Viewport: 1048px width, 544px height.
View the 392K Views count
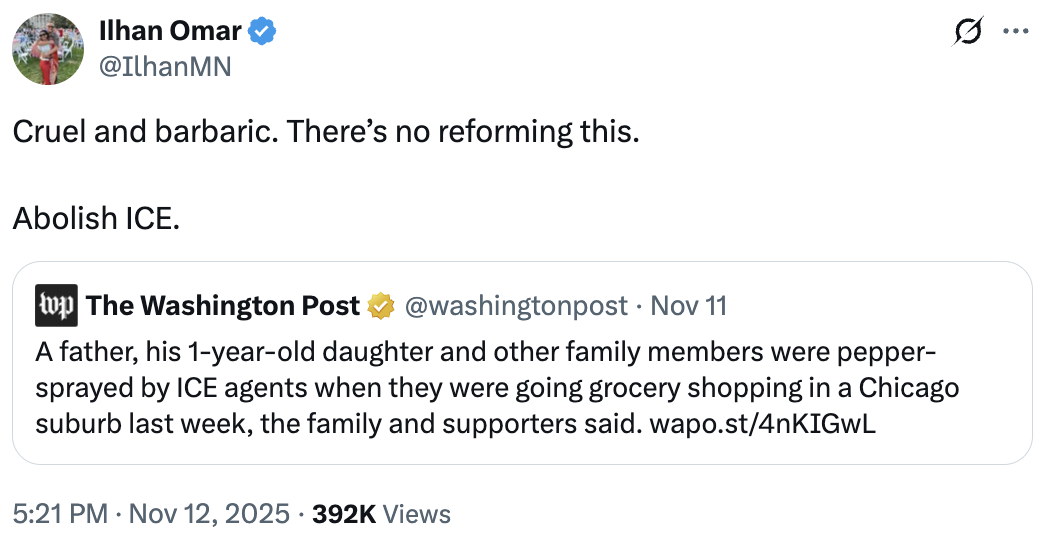click(x=344, y=514)
